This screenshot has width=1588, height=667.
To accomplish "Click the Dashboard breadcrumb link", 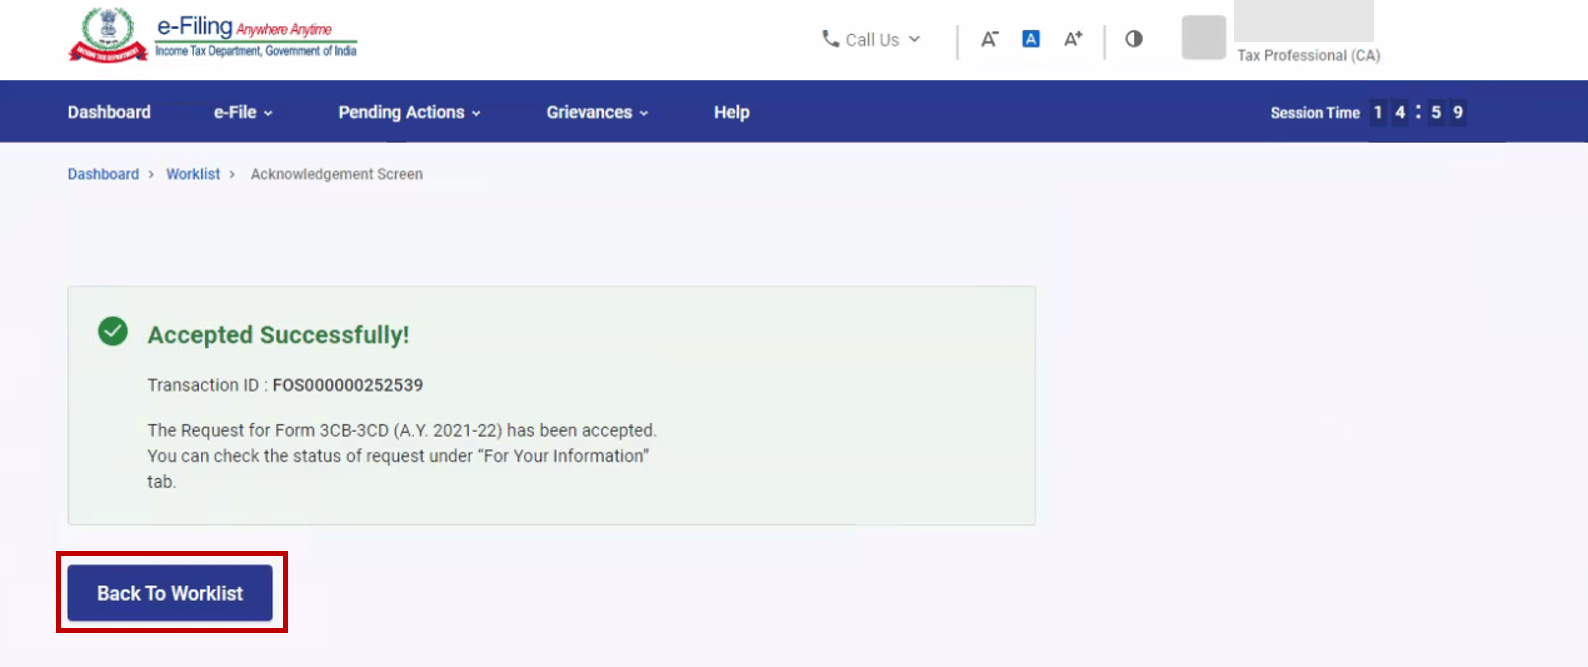I will click(x=103, y=174).
